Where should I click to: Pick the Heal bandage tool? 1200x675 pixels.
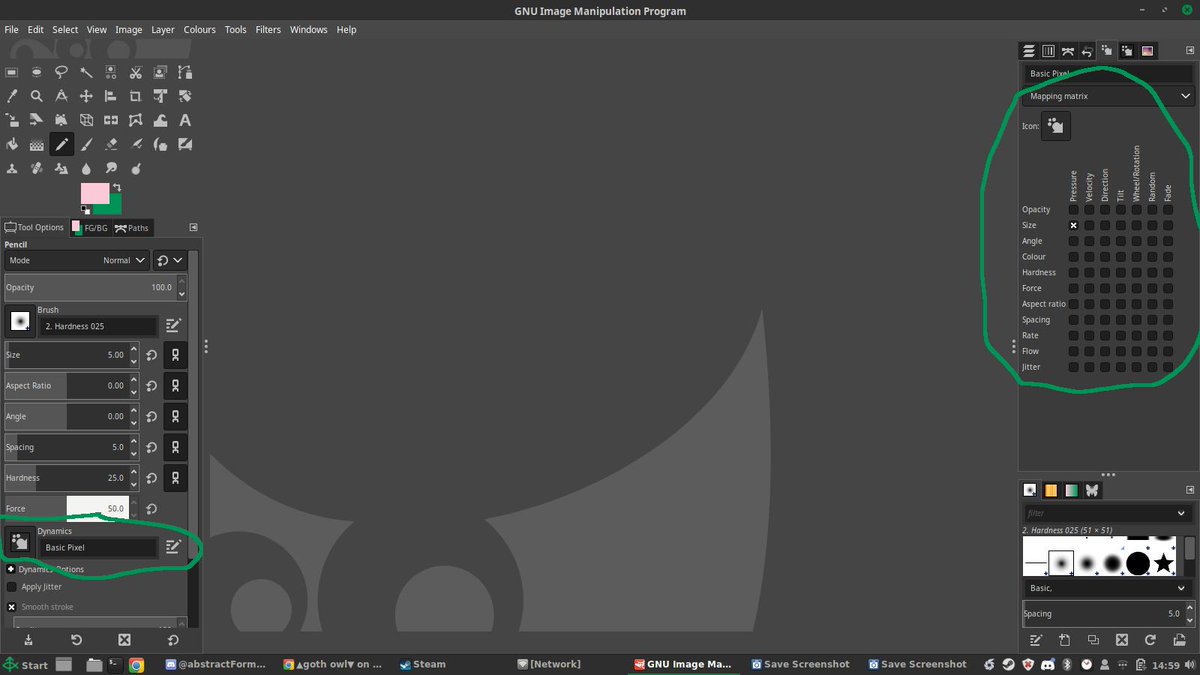(37, 168)
